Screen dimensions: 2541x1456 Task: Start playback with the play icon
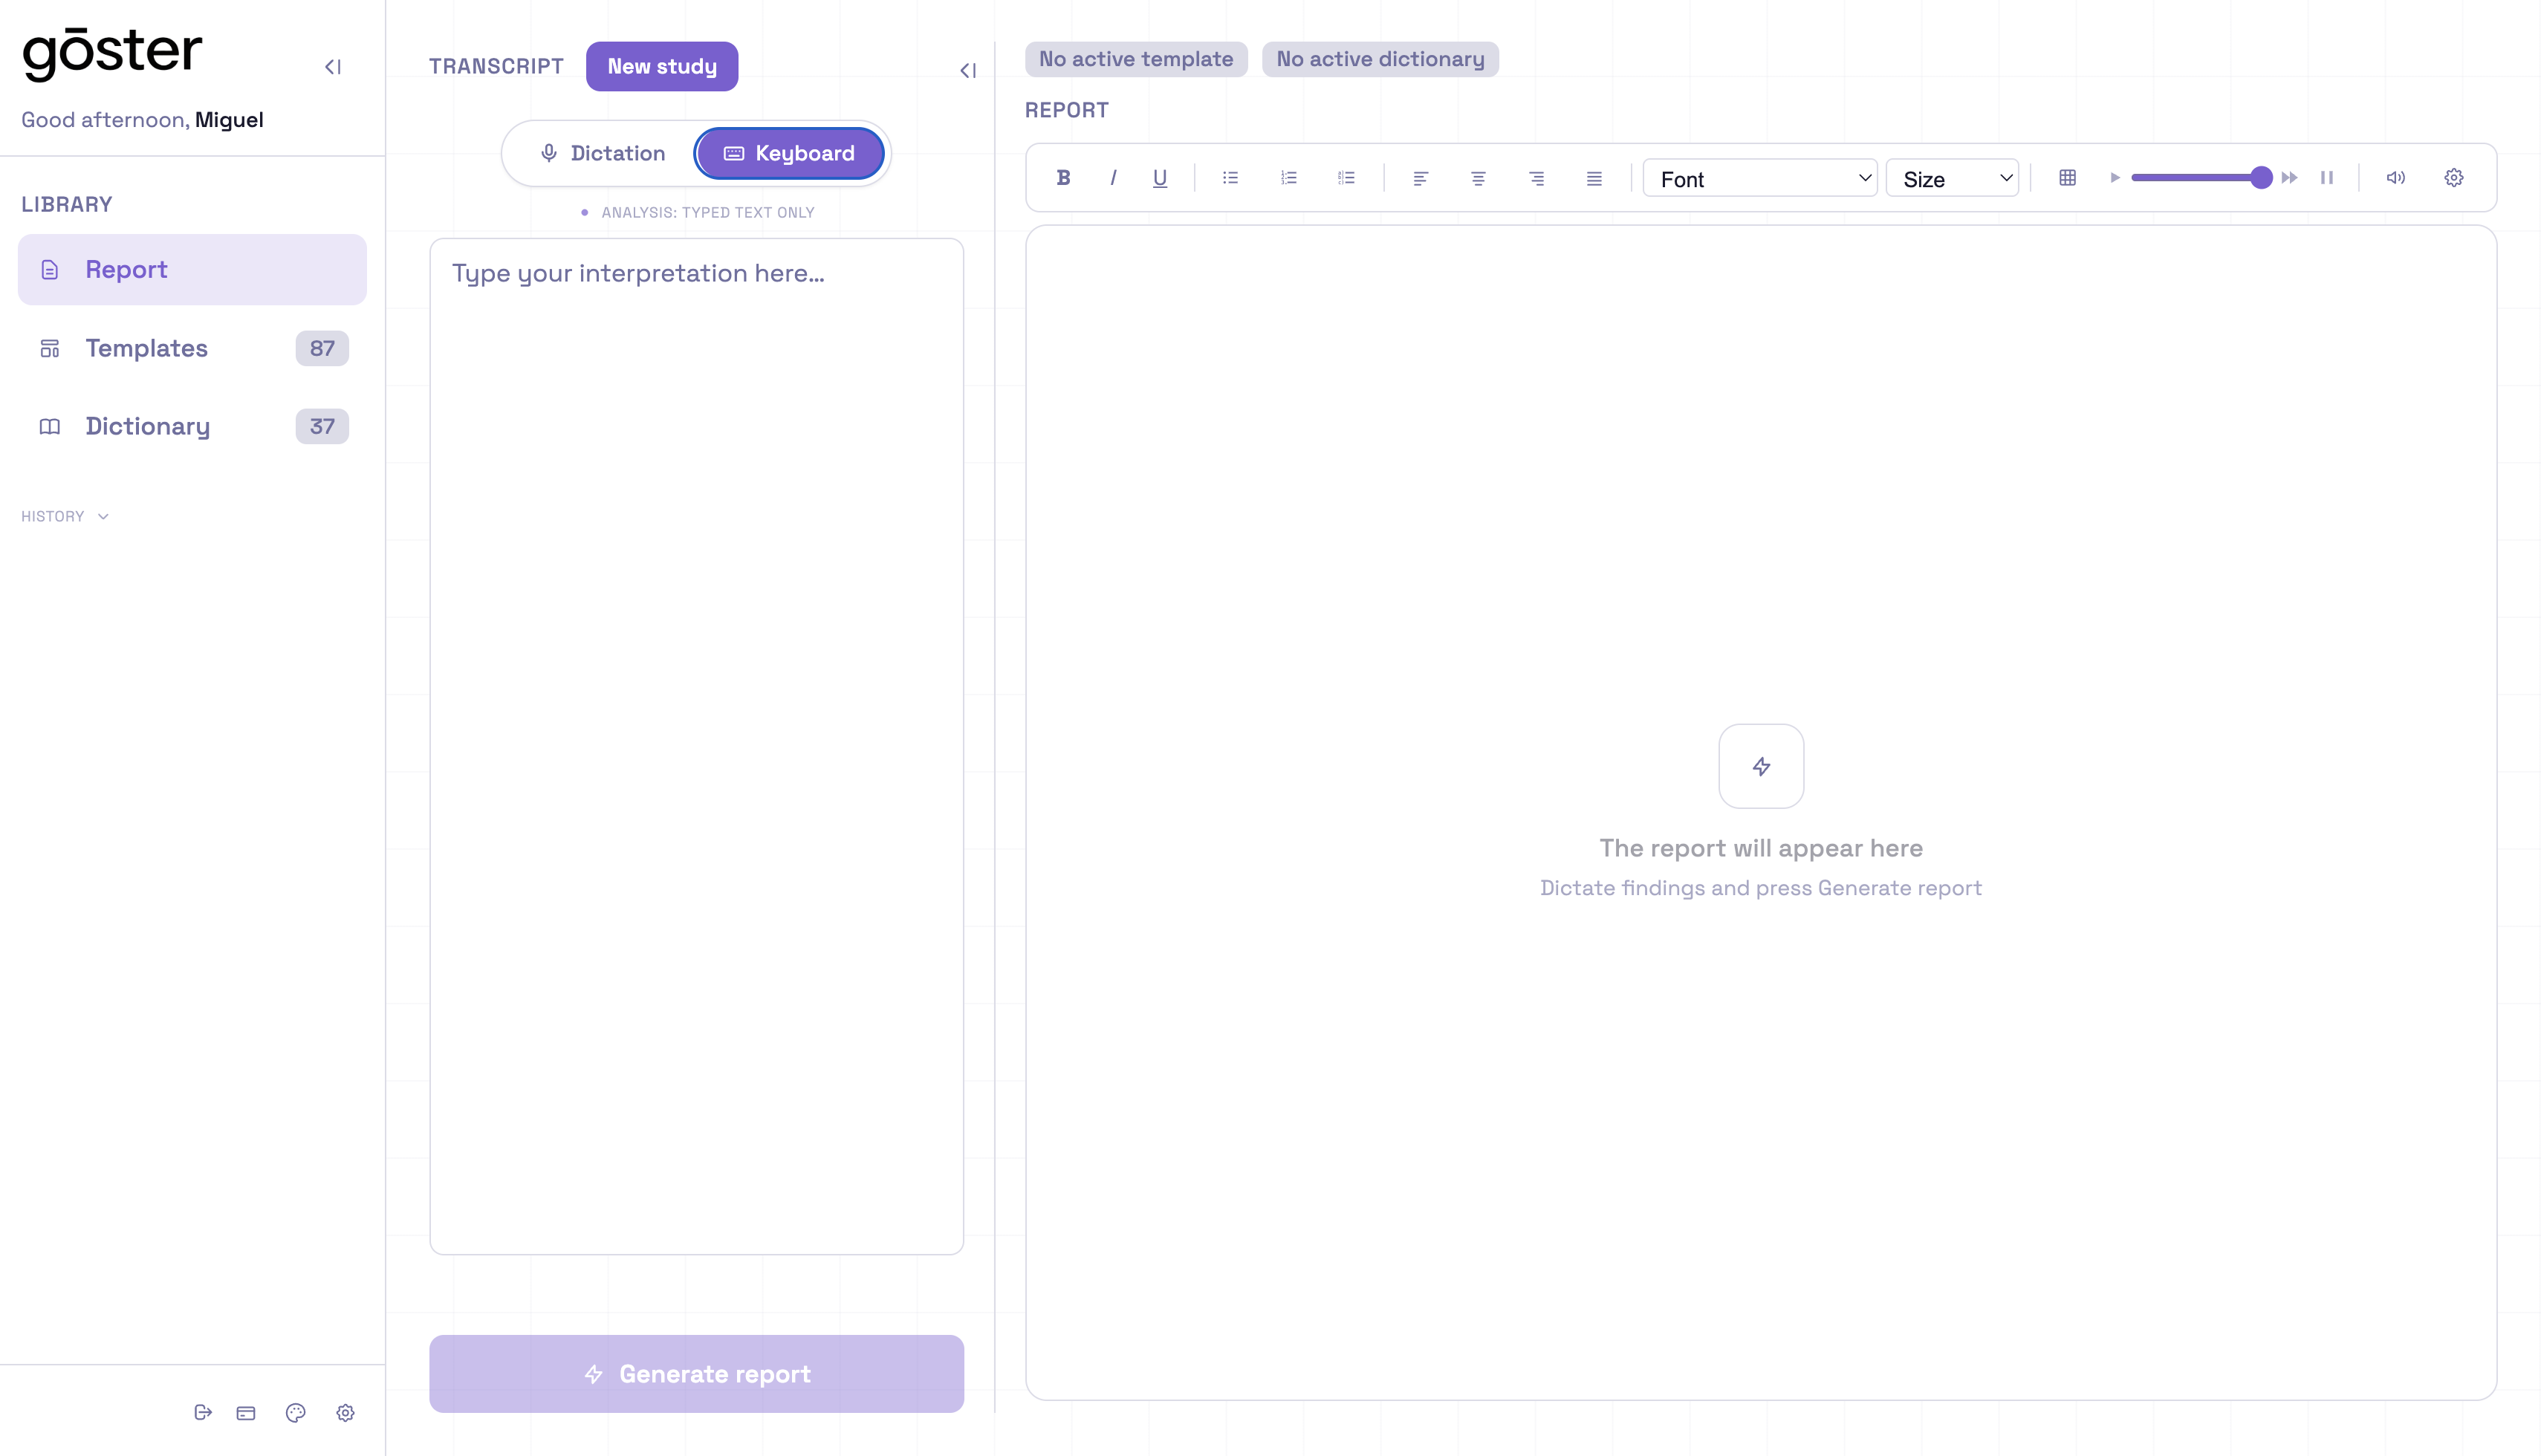pos(2114,178)
